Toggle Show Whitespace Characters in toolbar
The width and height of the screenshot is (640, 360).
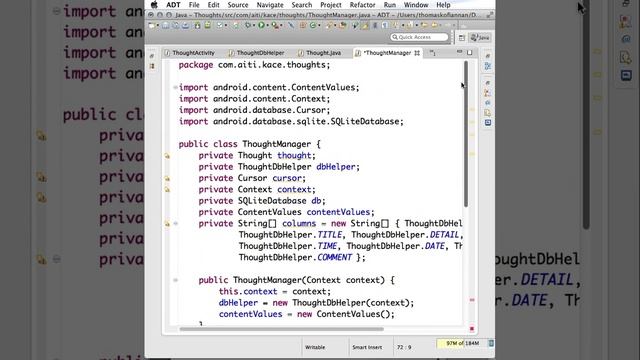[x=384, y=25]
